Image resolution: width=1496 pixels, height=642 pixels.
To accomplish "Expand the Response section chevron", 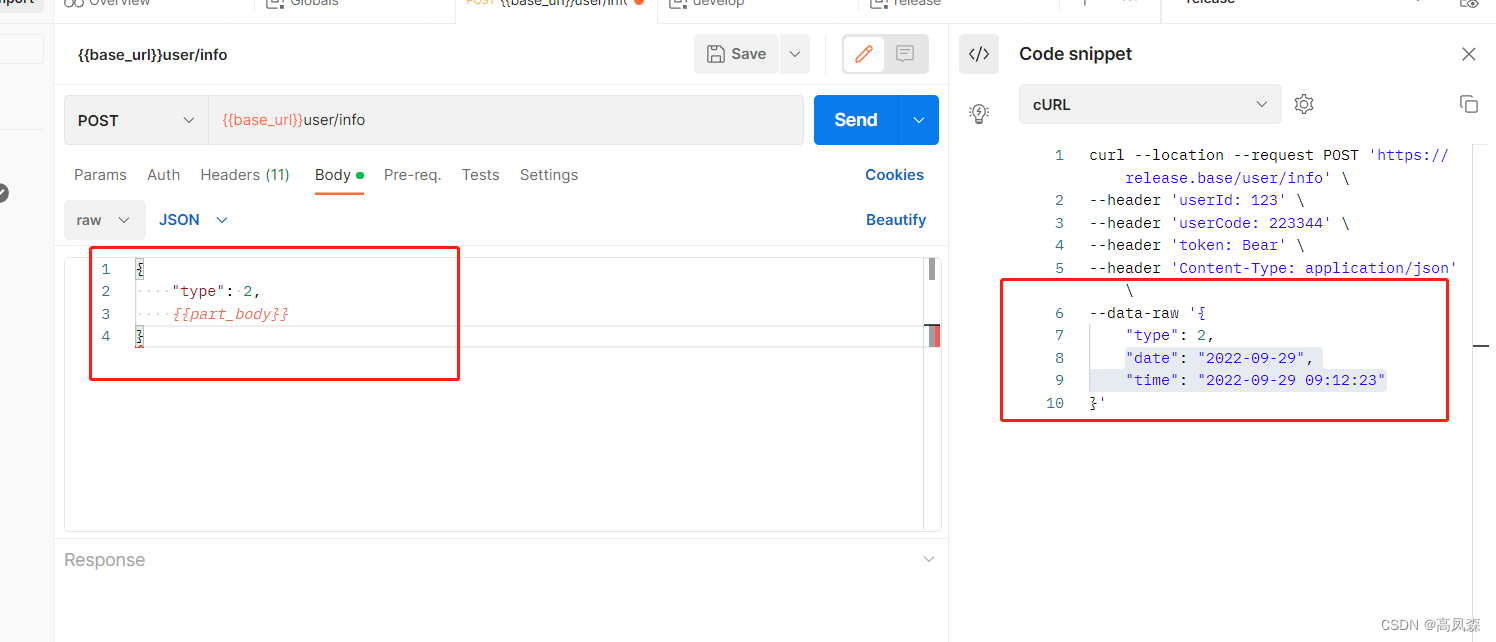I will (x=929, y=559).
